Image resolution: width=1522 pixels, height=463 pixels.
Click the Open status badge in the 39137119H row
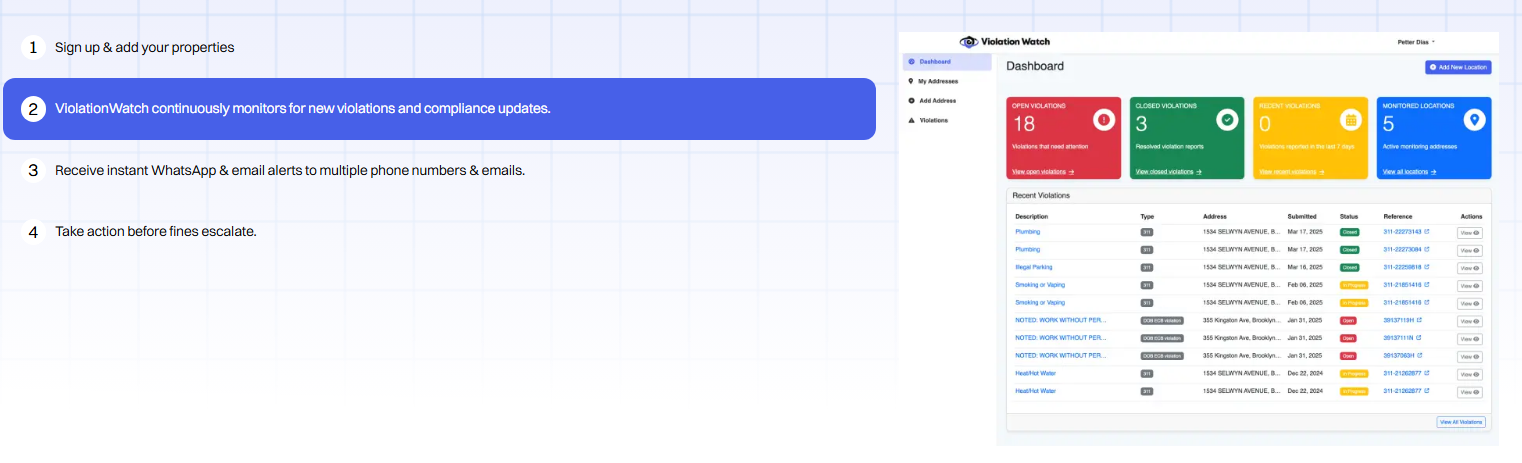[1348, 320]
